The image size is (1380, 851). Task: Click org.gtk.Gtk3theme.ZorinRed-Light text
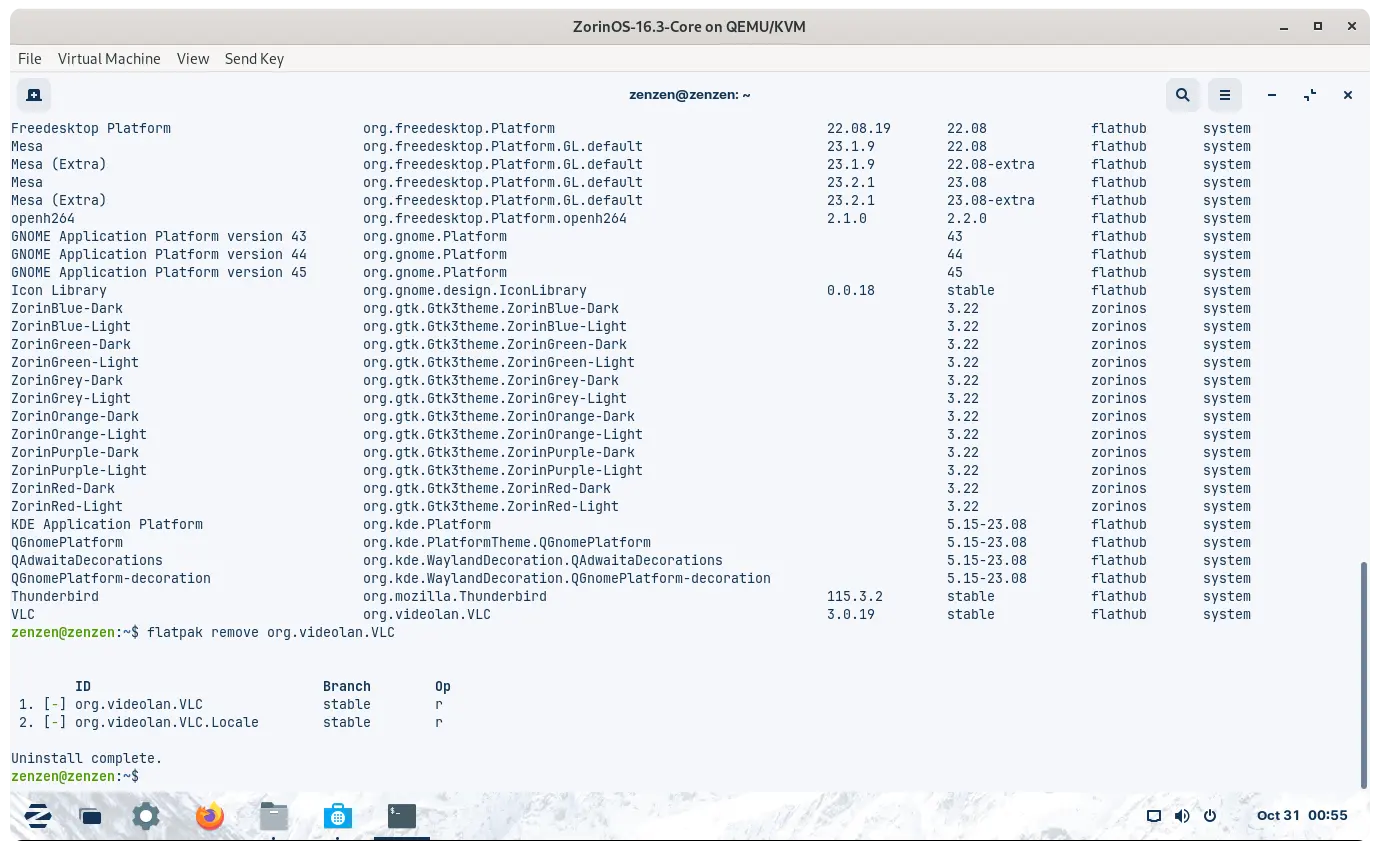(x=491, y=507)
